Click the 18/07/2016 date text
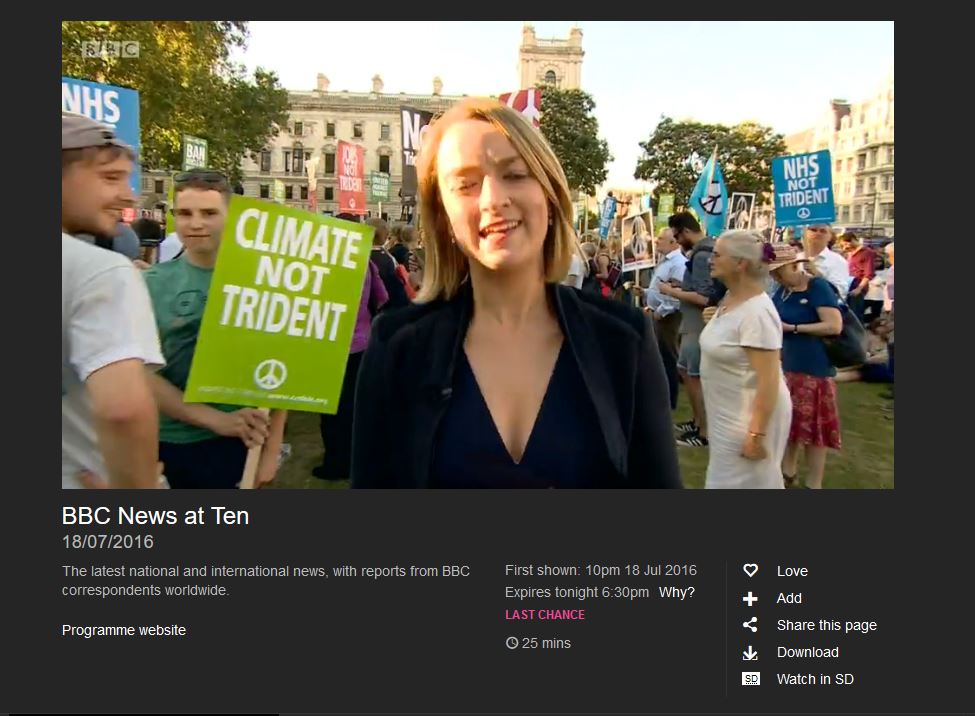This screenshot has height=716, width=975. coord(108,542)
